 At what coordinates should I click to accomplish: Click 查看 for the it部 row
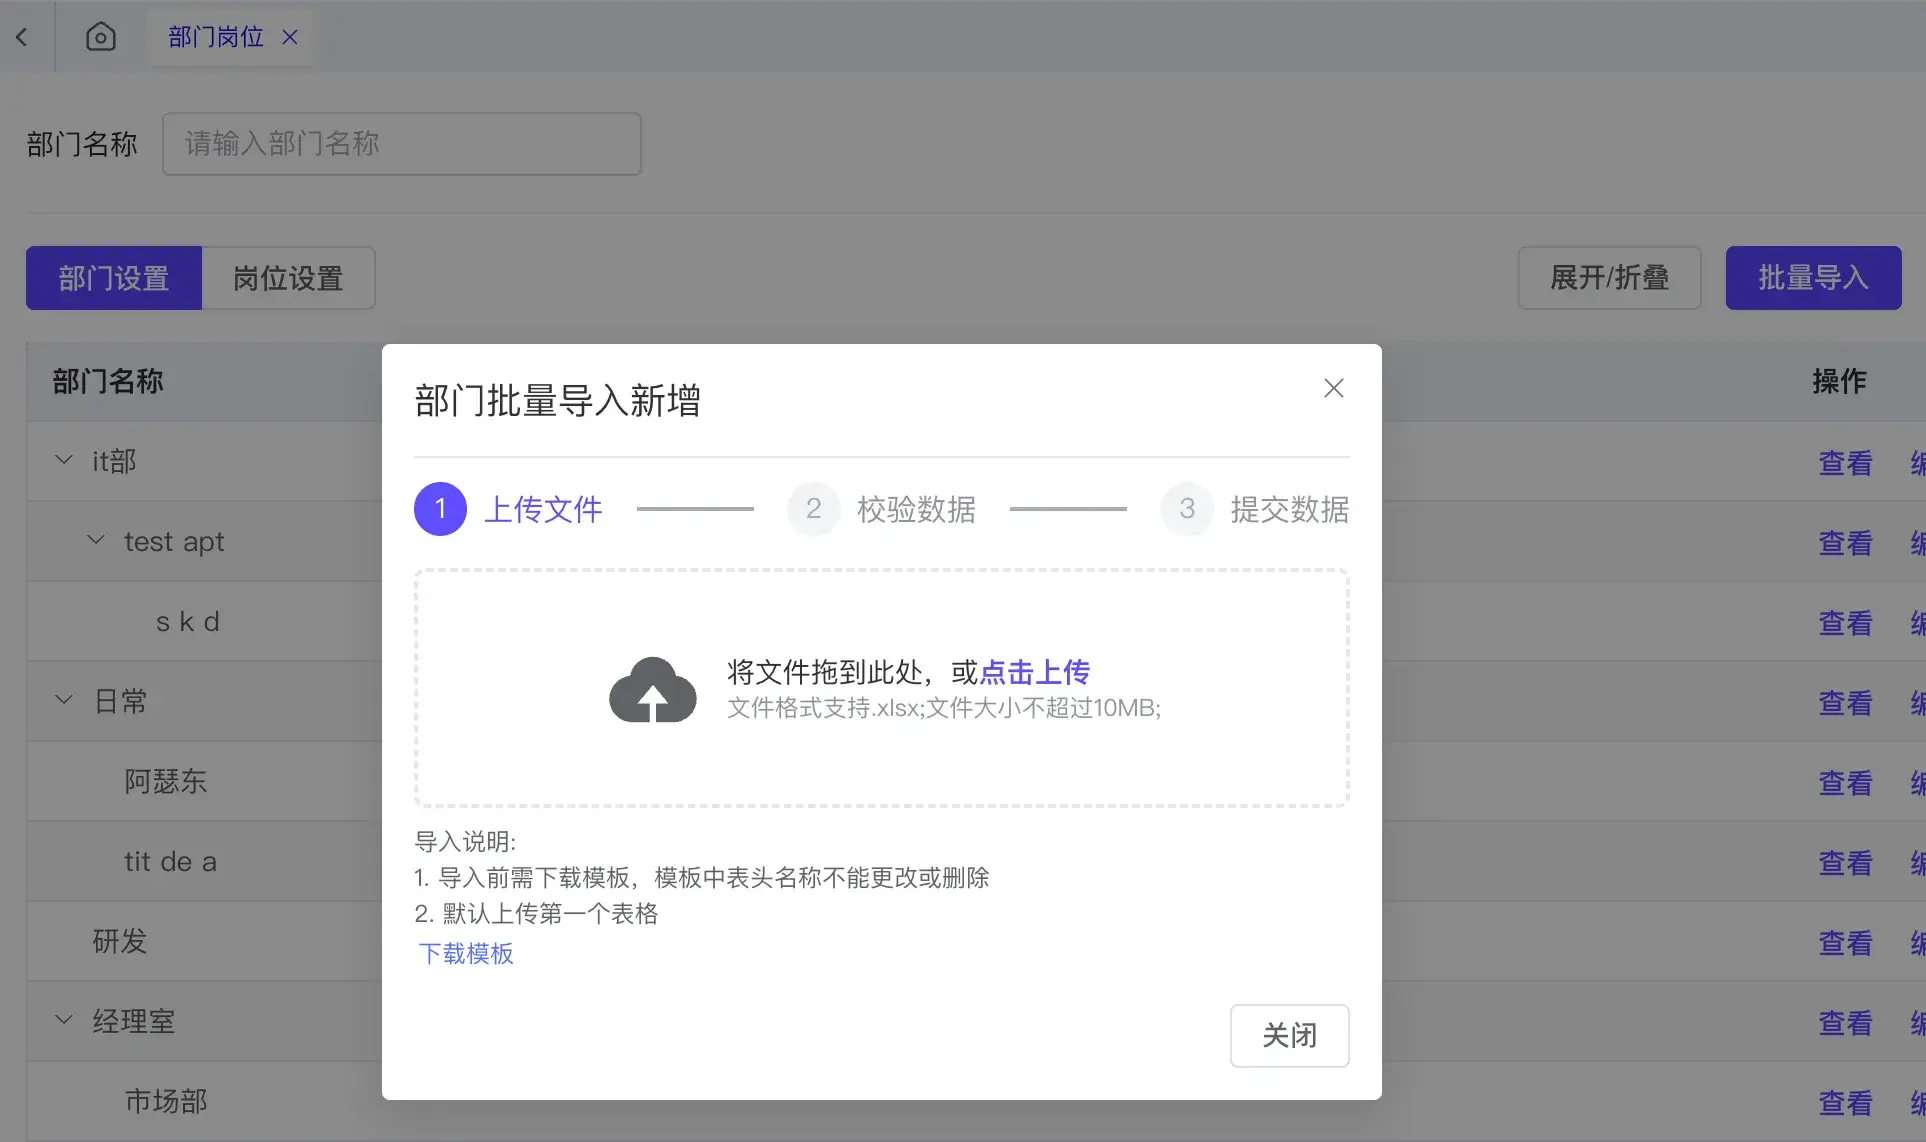coord(1845,463)
